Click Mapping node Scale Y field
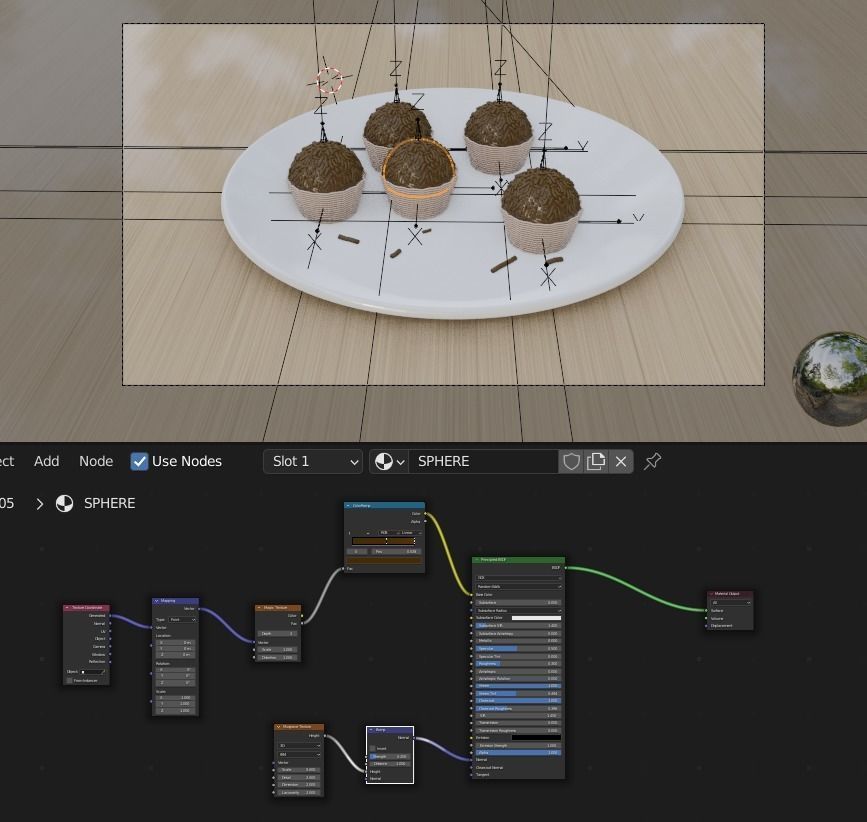This screenshot has height=822, width=867. coord(176,704)
